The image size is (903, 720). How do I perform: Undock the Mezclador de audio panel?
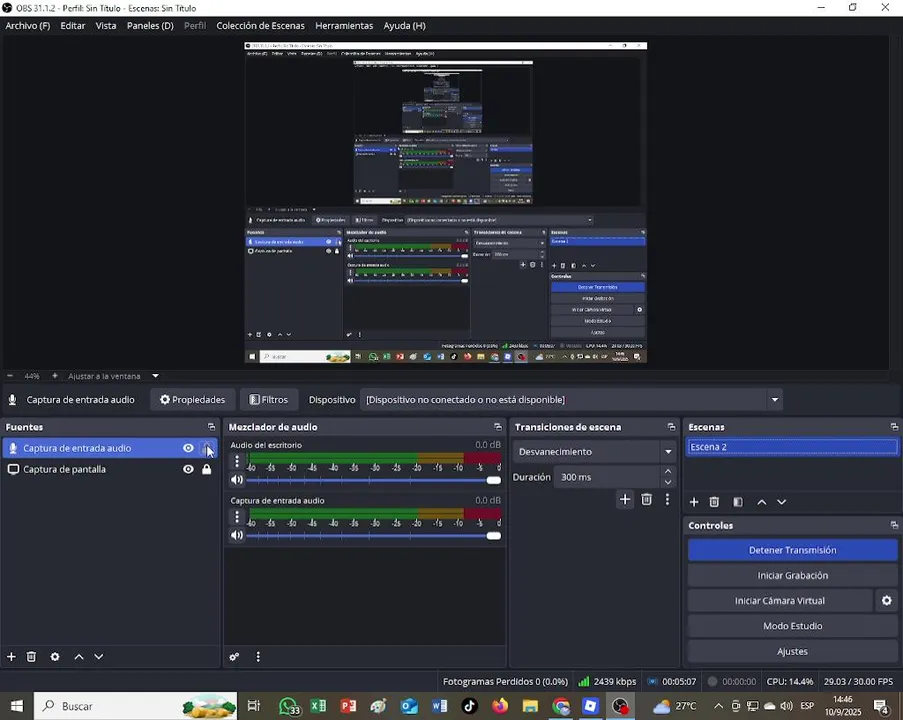tap(498, 427)
